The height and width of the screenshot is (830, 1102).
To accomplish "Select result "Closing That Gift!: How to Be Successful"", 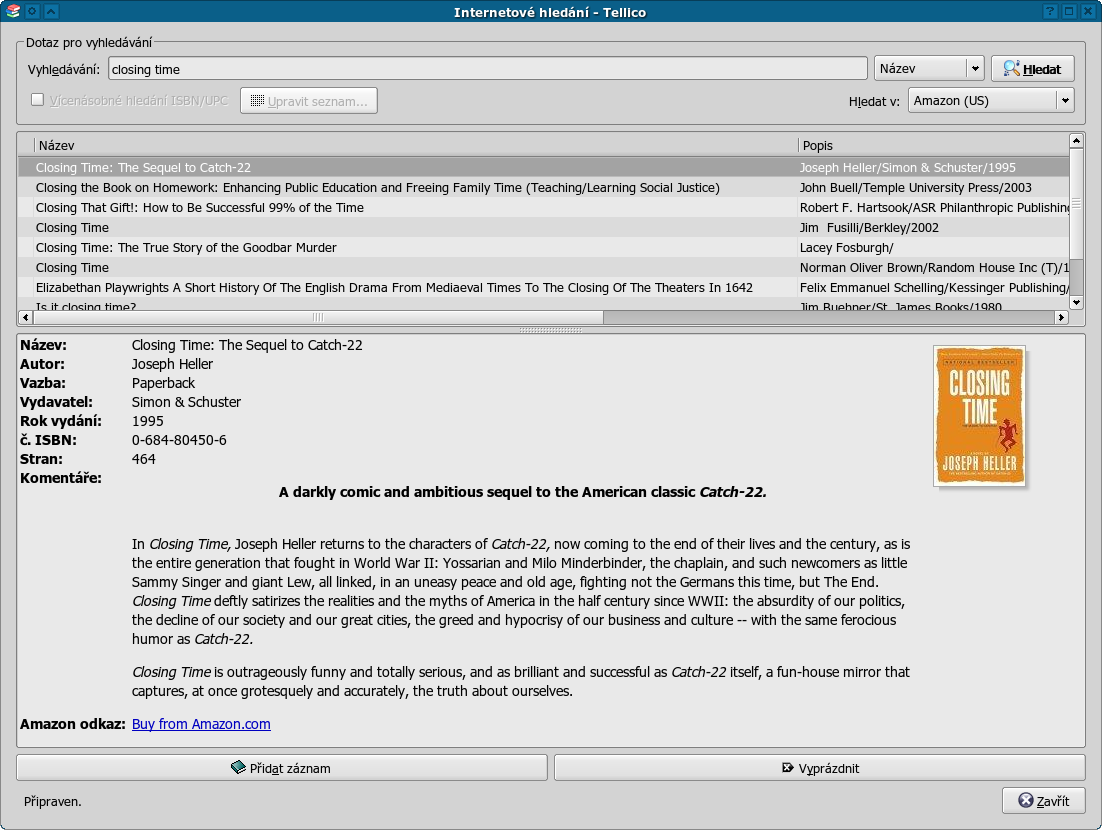I will click(x=543, y=207).
